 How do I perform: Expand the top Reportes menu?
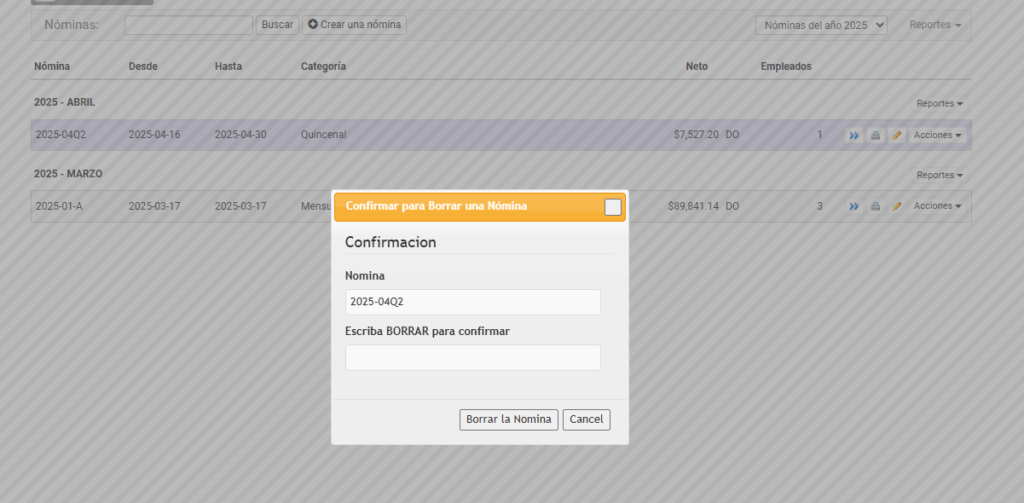935,25
